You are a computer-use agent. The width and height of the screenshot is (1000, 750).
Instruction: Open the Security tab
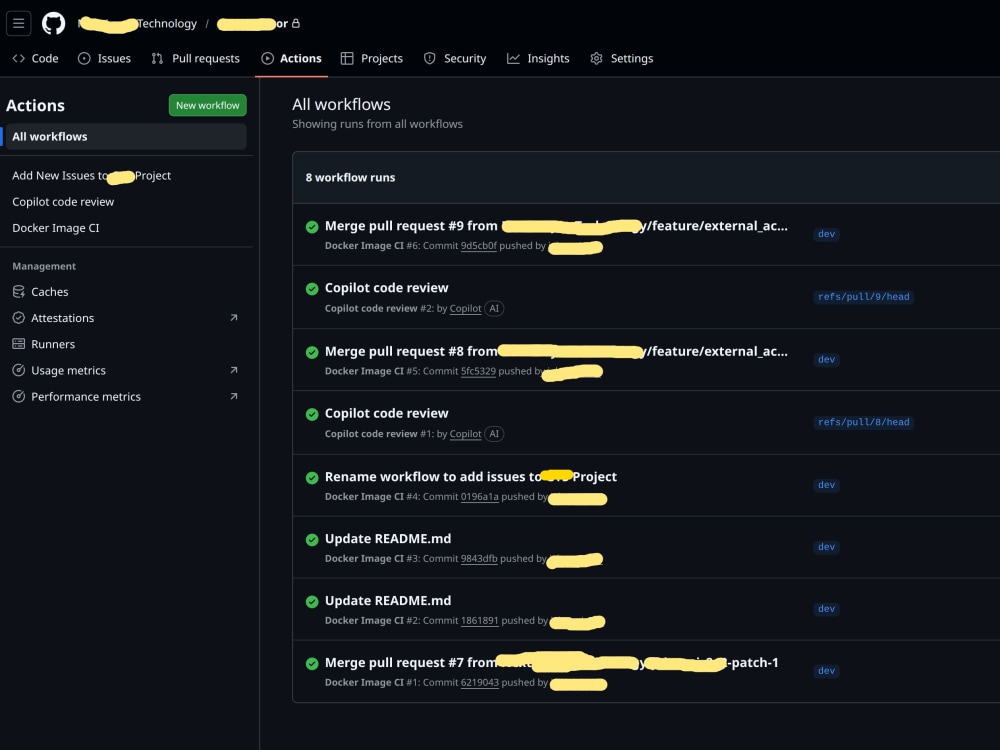click(455, 59)
